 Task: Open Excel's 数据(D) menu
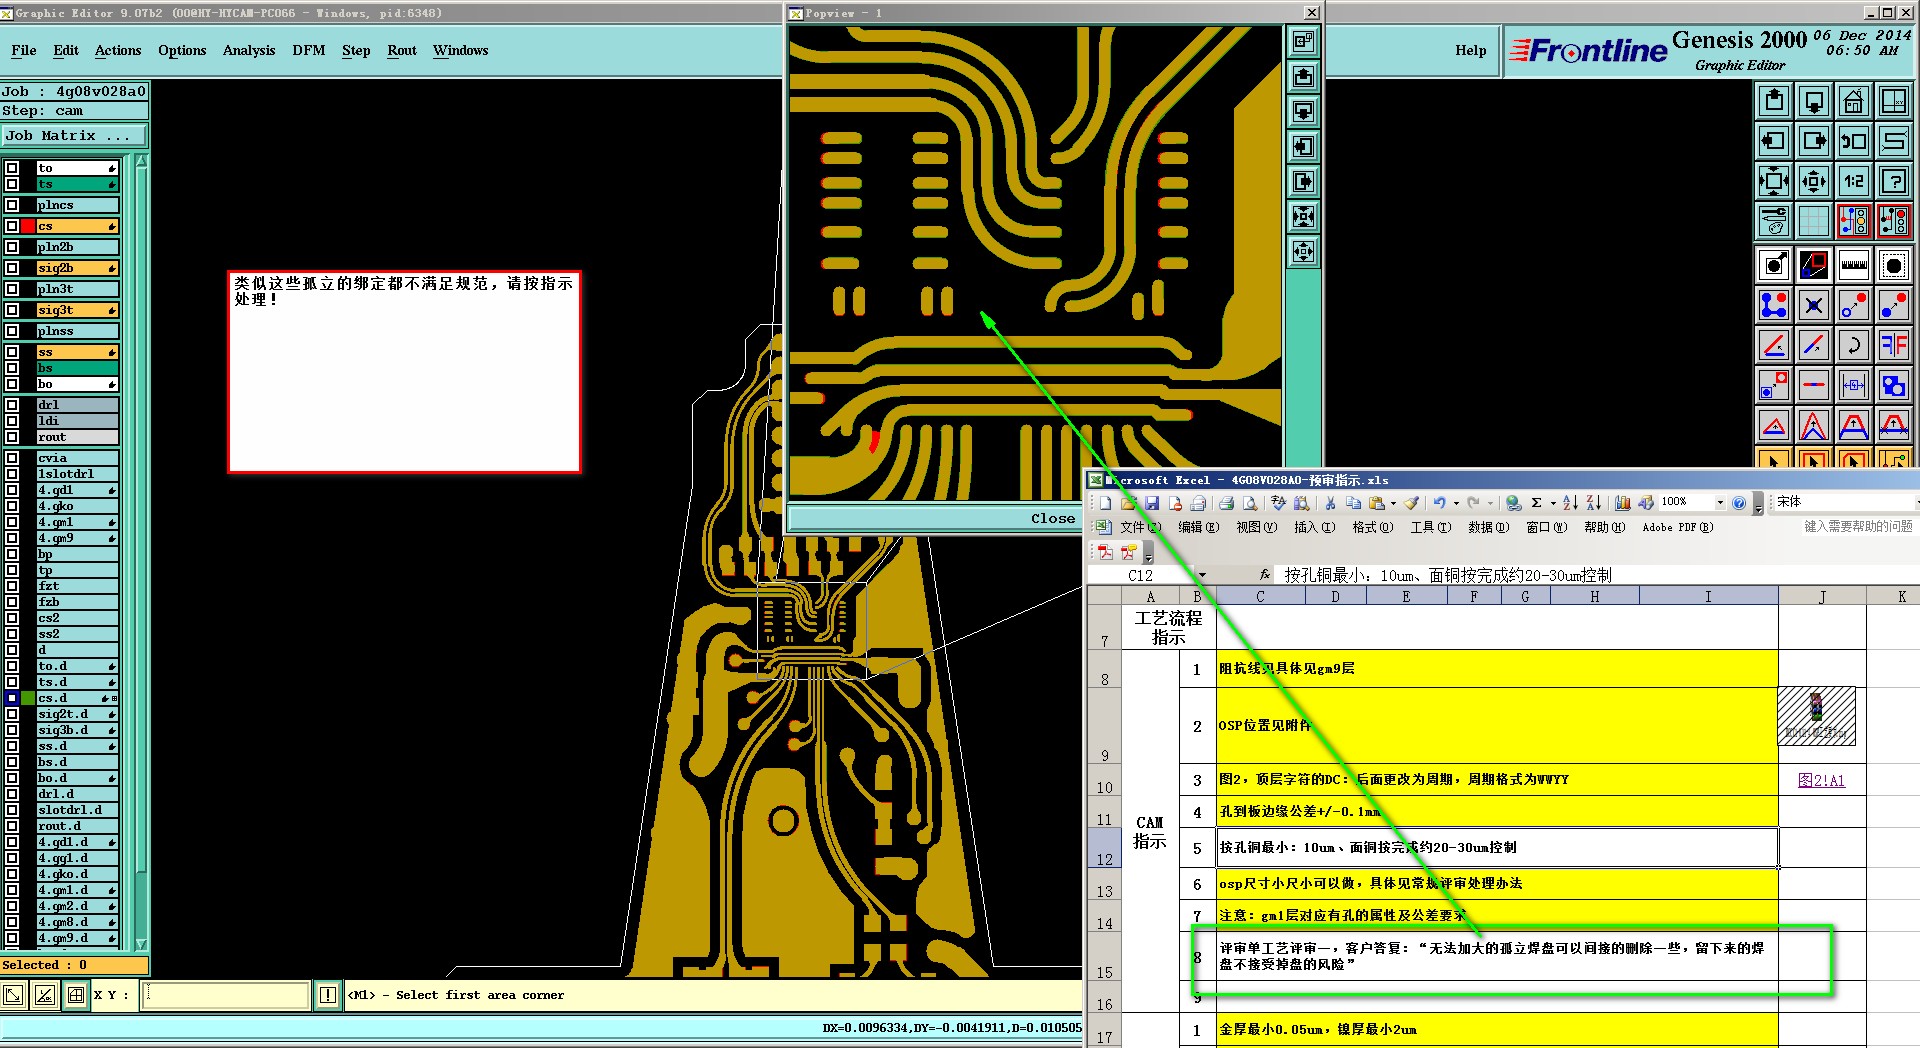coord(1488,527)
